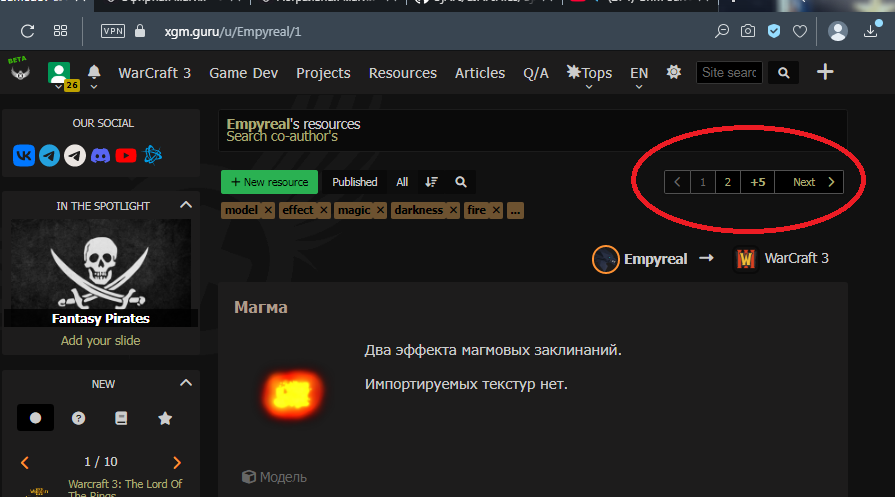Open Empyreal author link beside avatar
The width and height of the screenshot is (895, 497).
(x=655, y=259)
